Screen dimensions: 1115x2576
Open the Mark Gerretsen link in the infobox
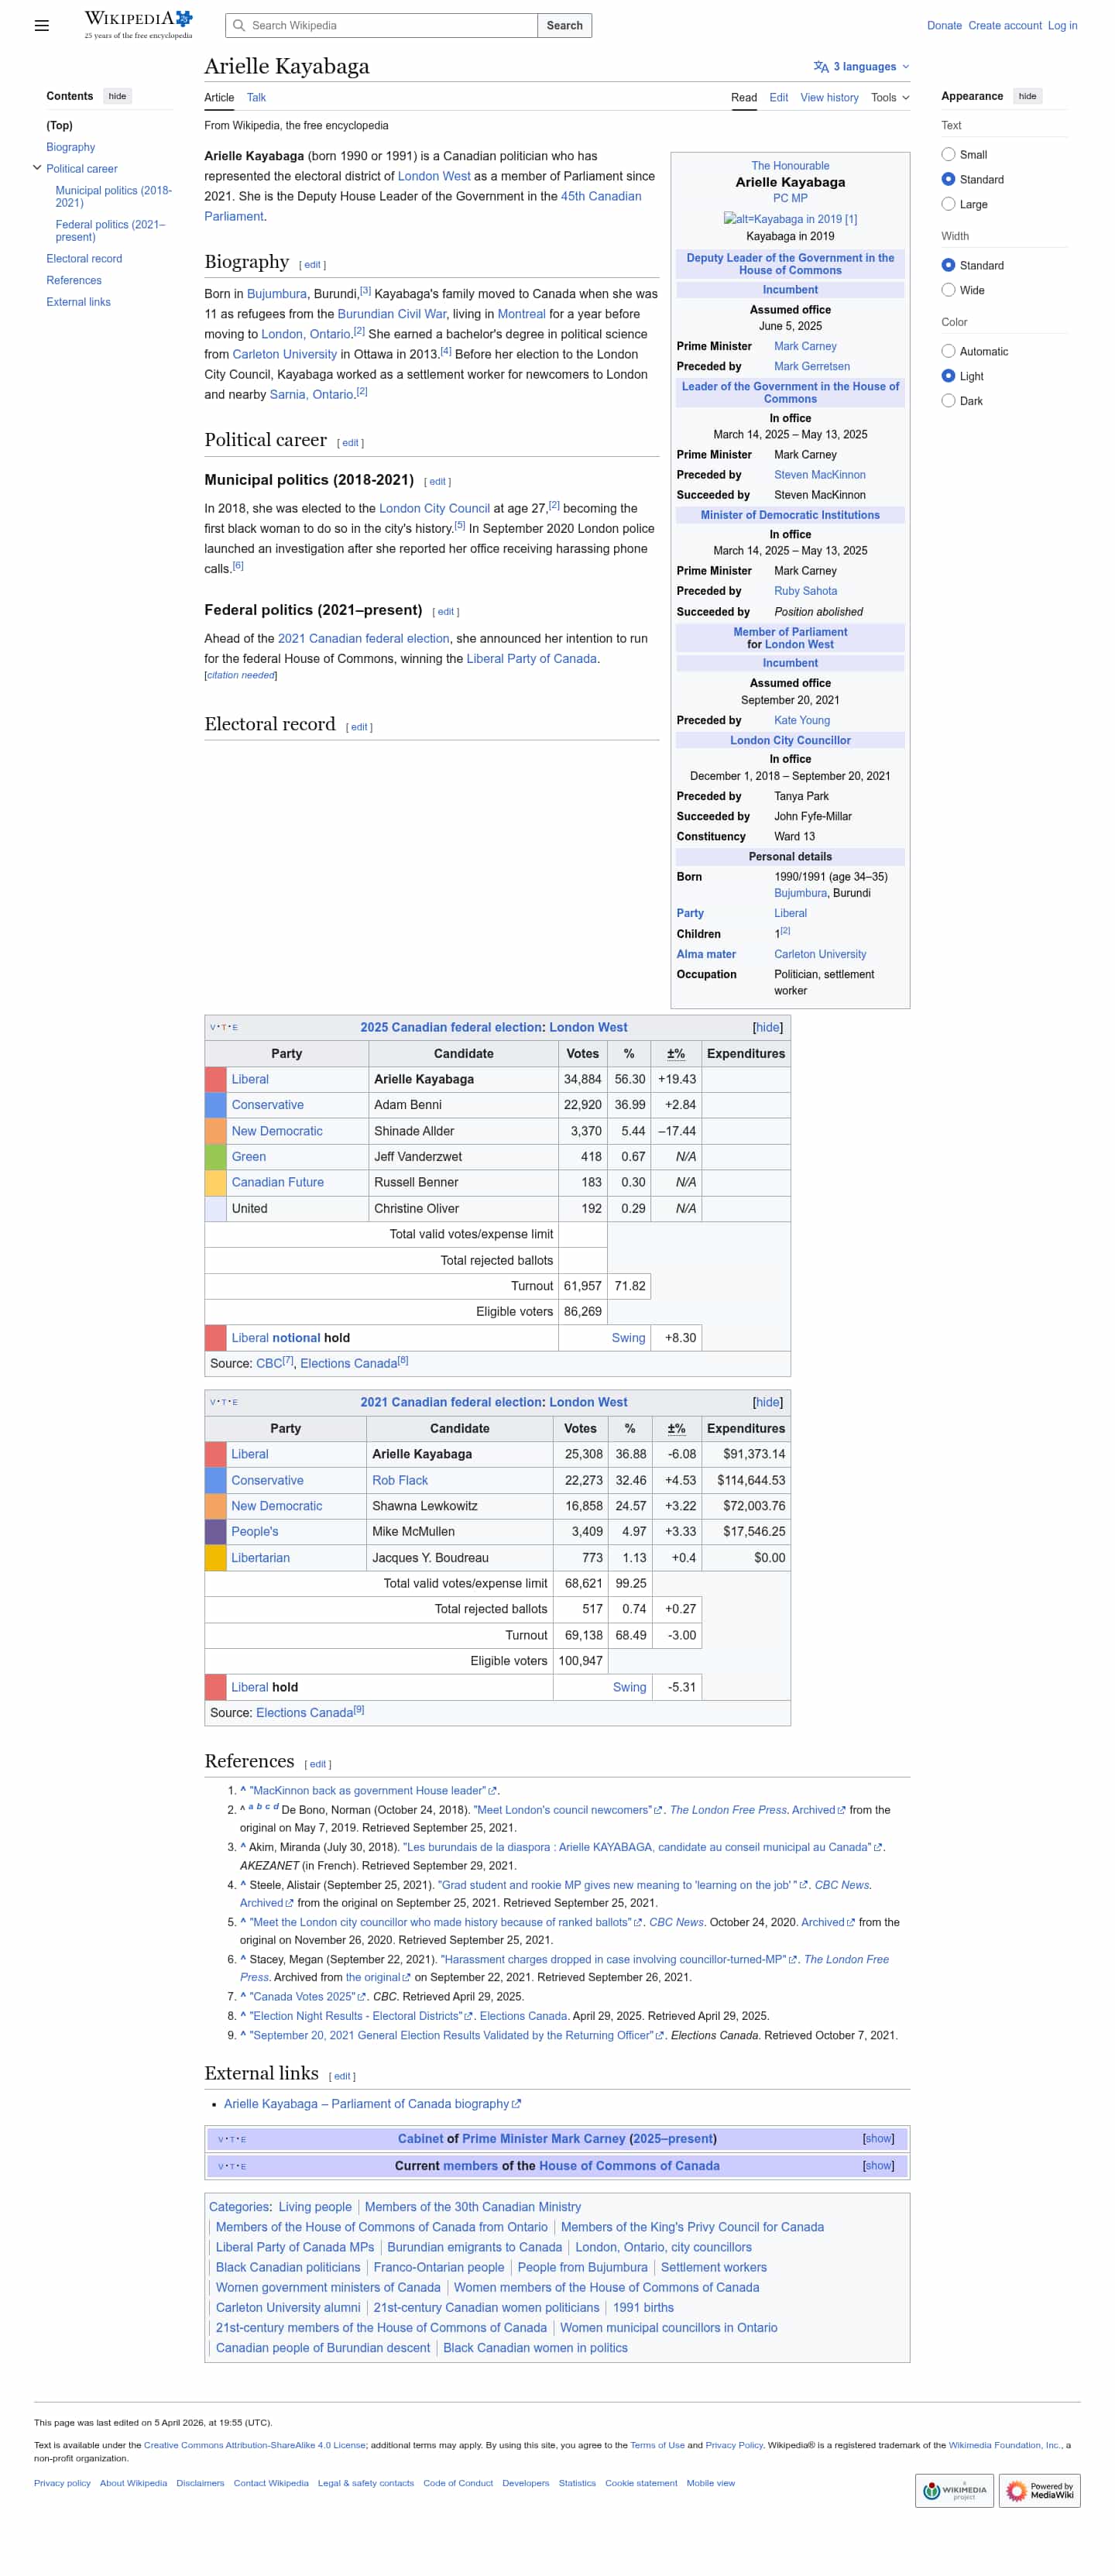pos(811,367)
